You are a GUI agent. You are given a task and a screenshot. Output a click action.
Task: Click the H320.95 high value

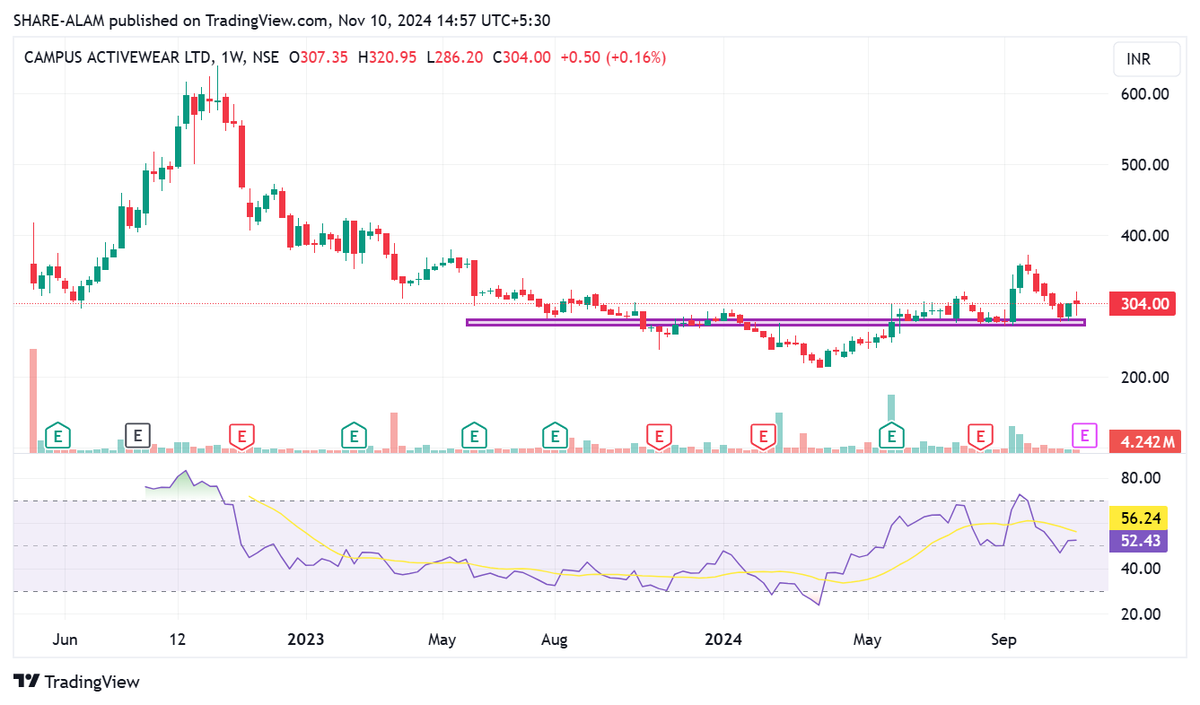[388, 58]
